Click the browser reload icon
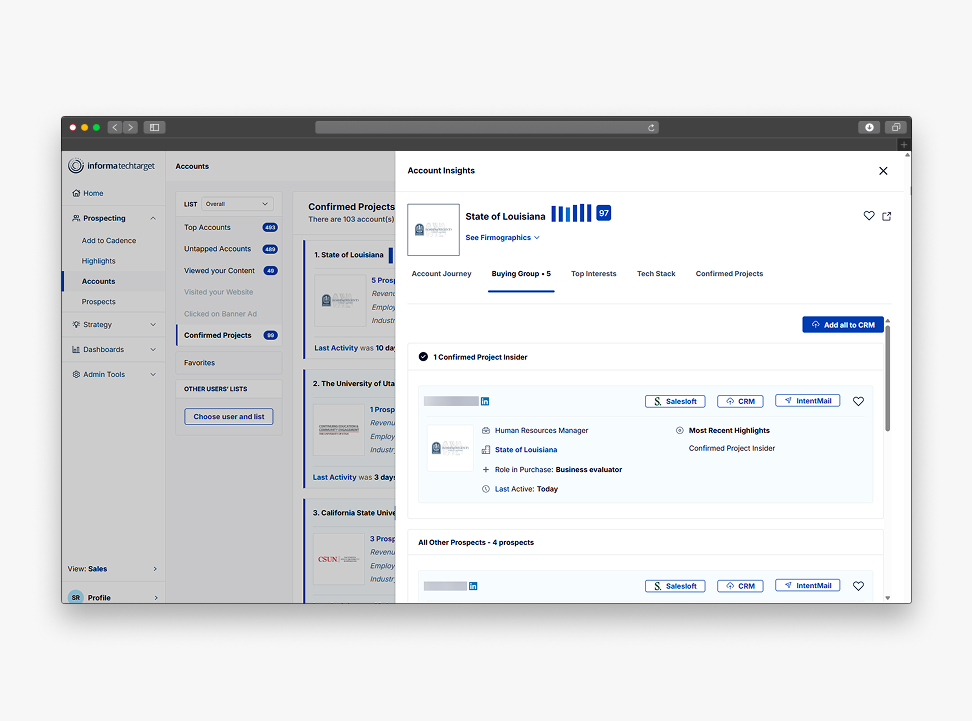Viewport: 972px width, 721px height. coord(652,128)
